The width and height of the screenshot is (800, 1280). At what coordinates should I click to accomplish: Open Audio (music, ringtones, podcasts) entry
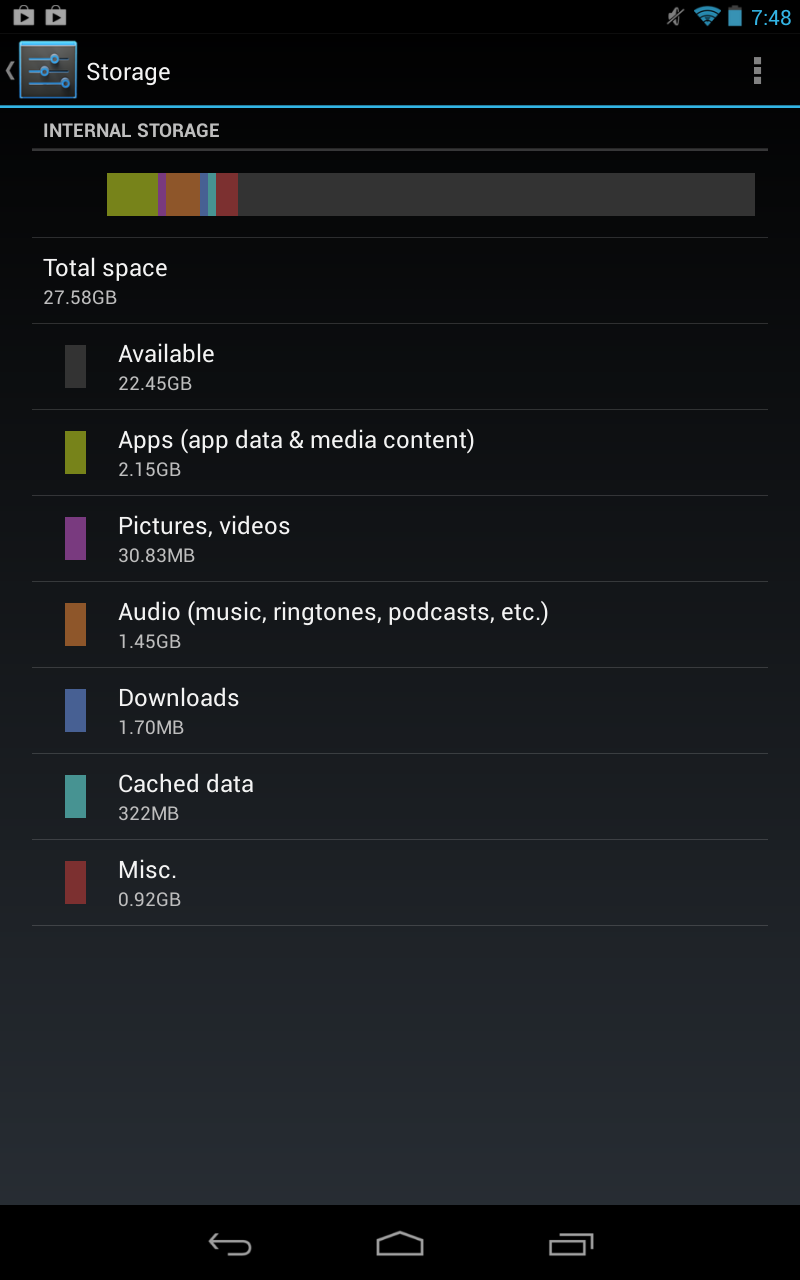[x=400, y=625]
